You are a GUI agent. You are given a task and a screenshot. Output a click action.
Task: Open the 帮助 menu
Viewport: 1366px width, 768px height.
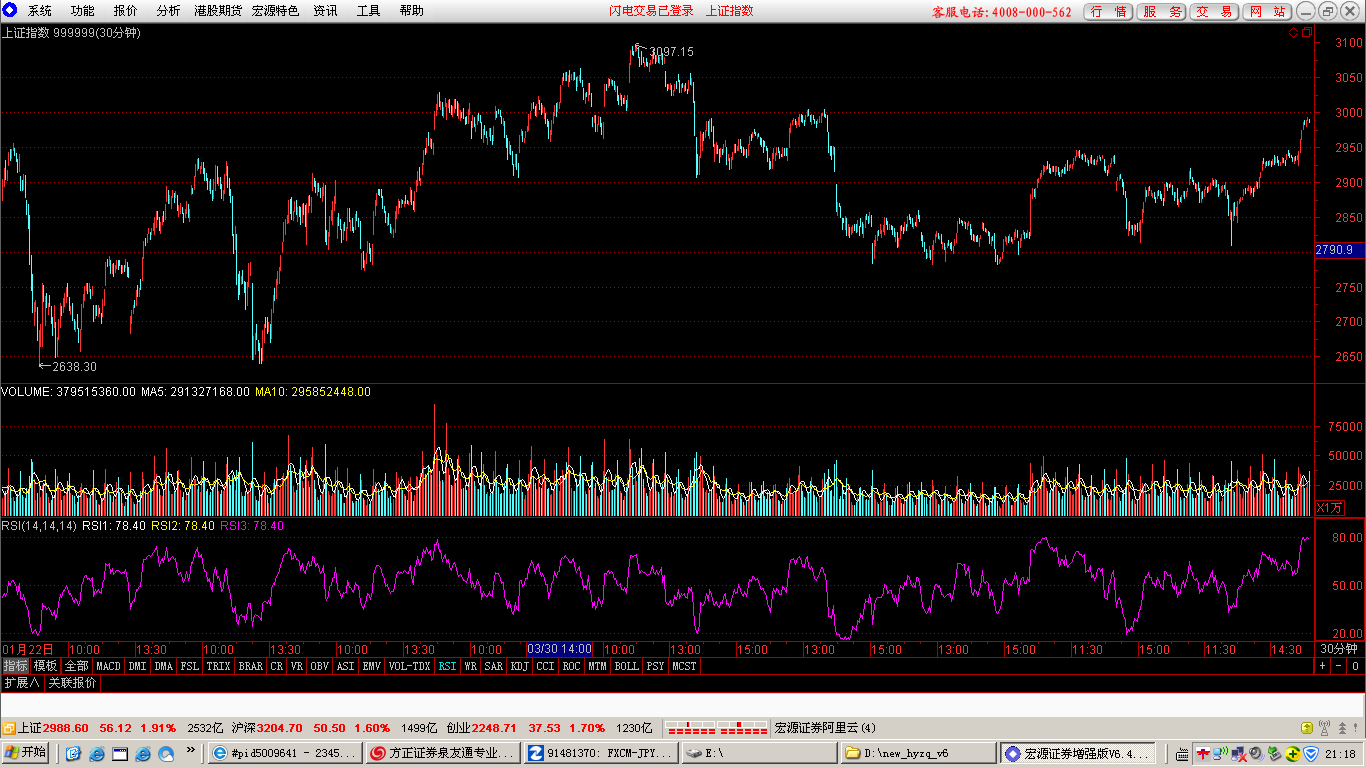pyautogui.click(x=412, y=11)
